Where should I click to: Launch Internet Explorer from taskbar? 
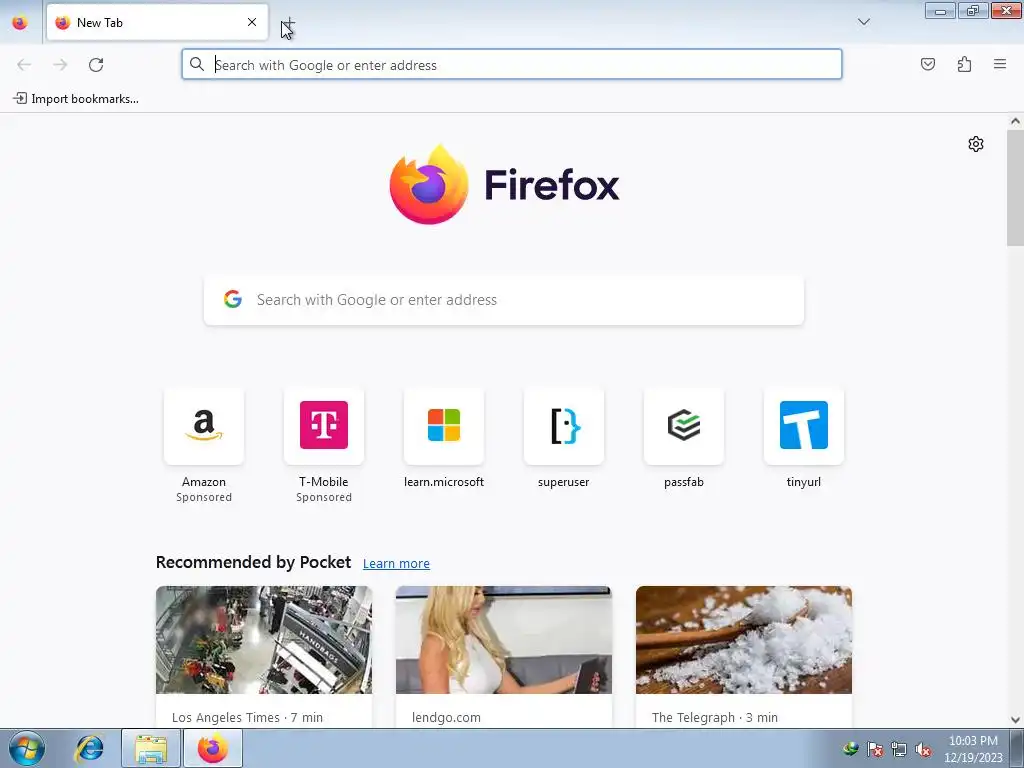coord(89,748)
